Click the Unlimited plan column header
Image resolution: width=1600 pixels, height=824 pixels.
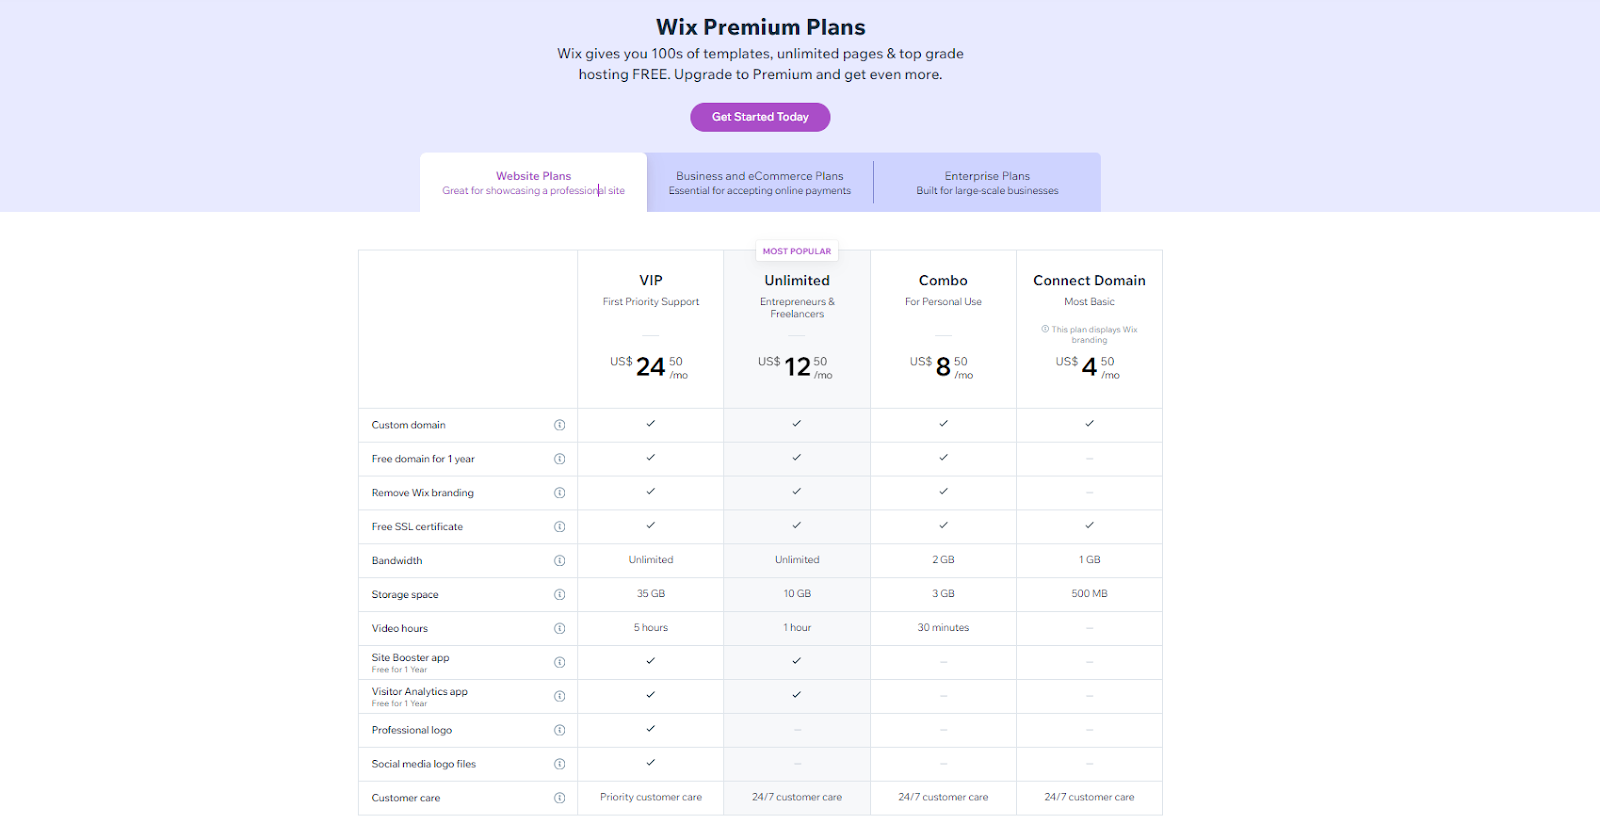[796, 280]
